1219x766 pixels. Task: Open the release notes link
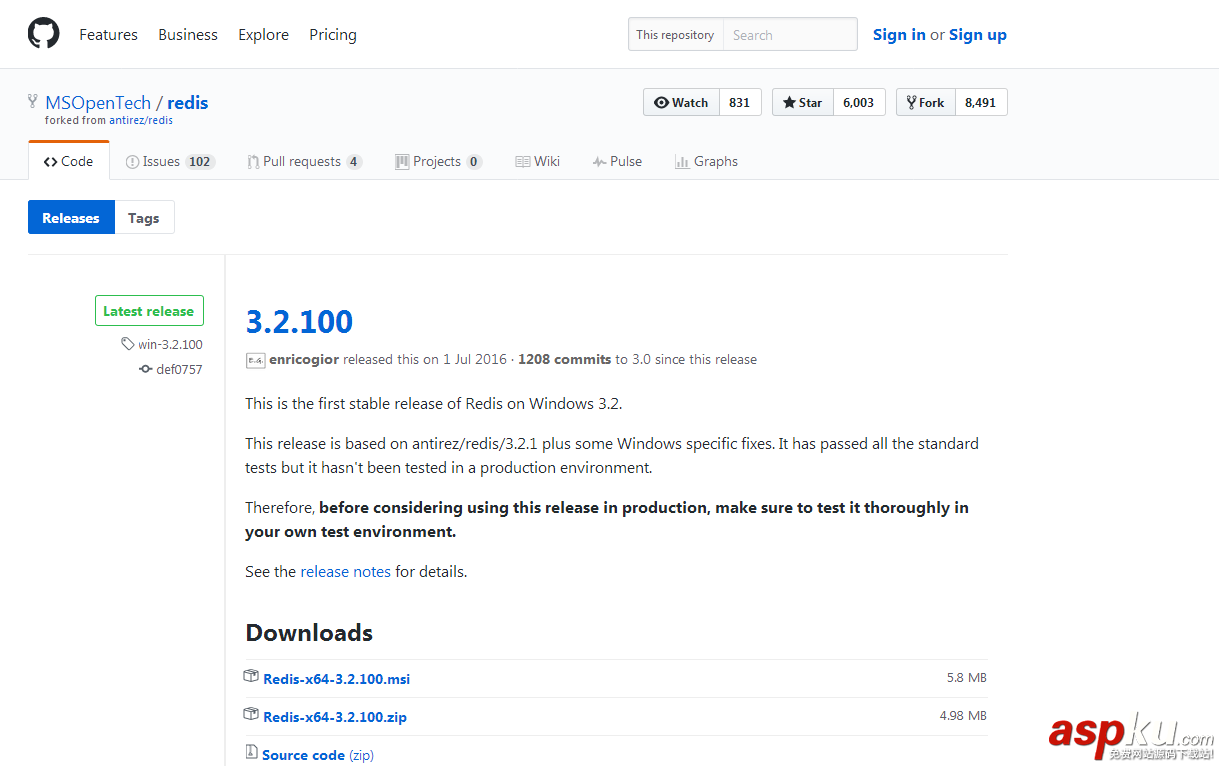point(345,572)
